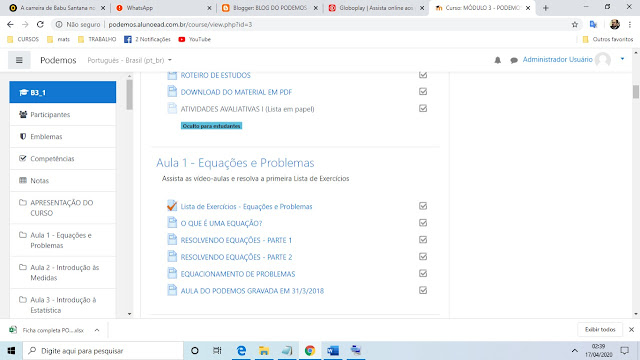
Task: Toggle completion checkbox for EQUACIONAMENTO DE PROBLEMAS
Action: point(423,273)
